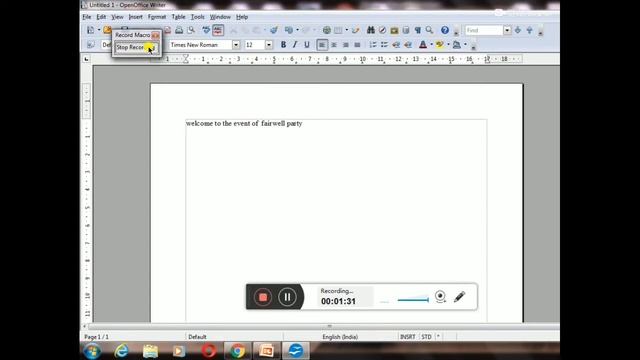Expand the font size dropdown arrow
The width and height of the screenshot is (640, 360).
tap(269, 44)
